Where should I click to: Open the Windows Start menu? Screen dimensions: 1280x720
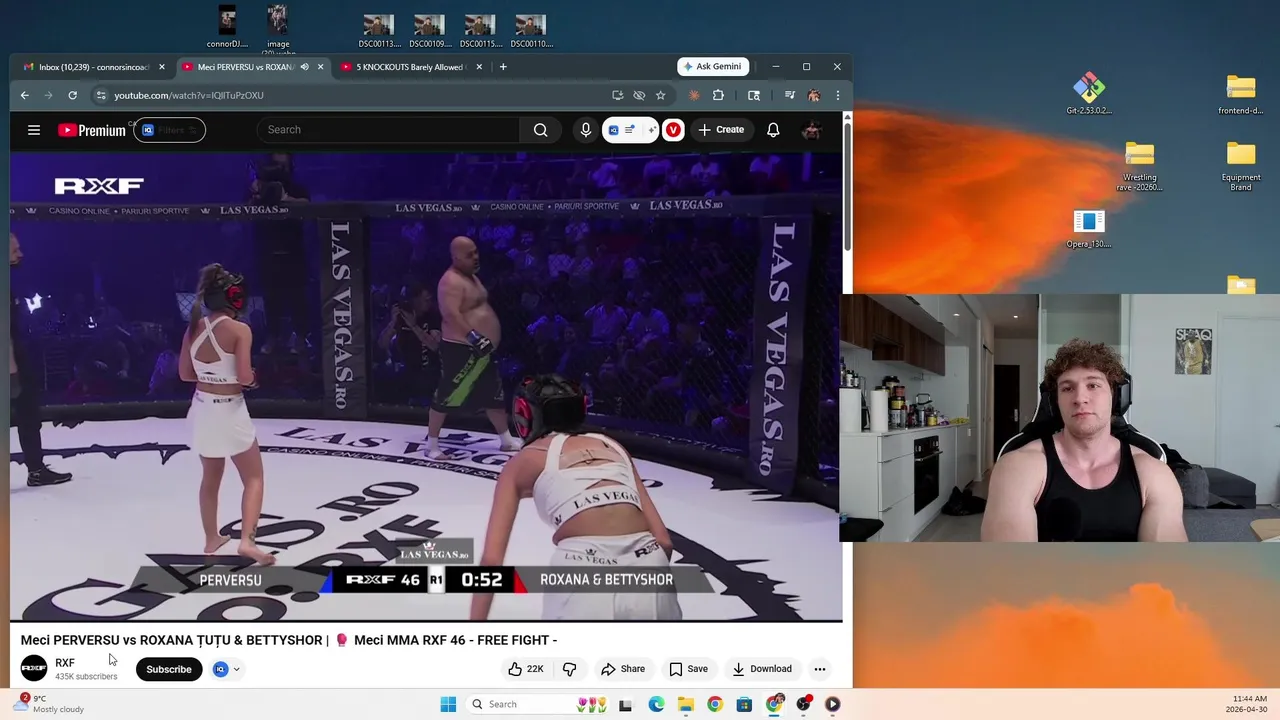(x=448, y=704)
